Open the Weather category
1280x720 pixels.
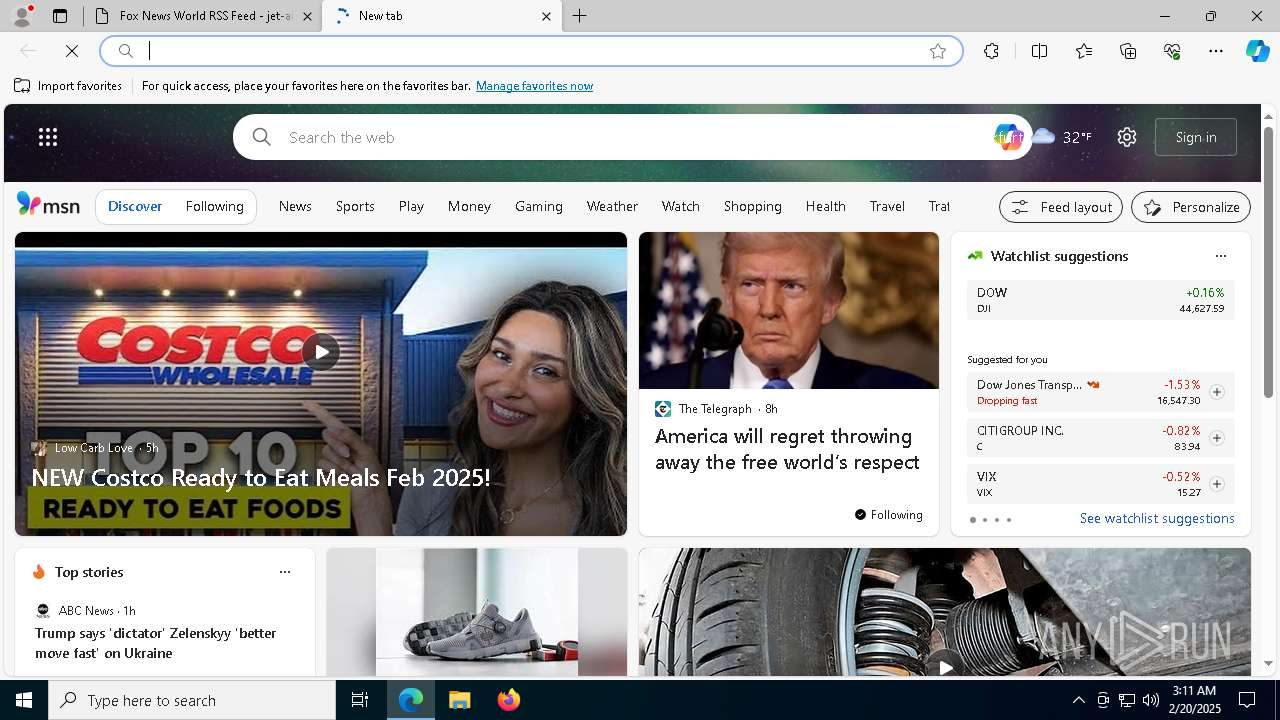pos(612,206)
